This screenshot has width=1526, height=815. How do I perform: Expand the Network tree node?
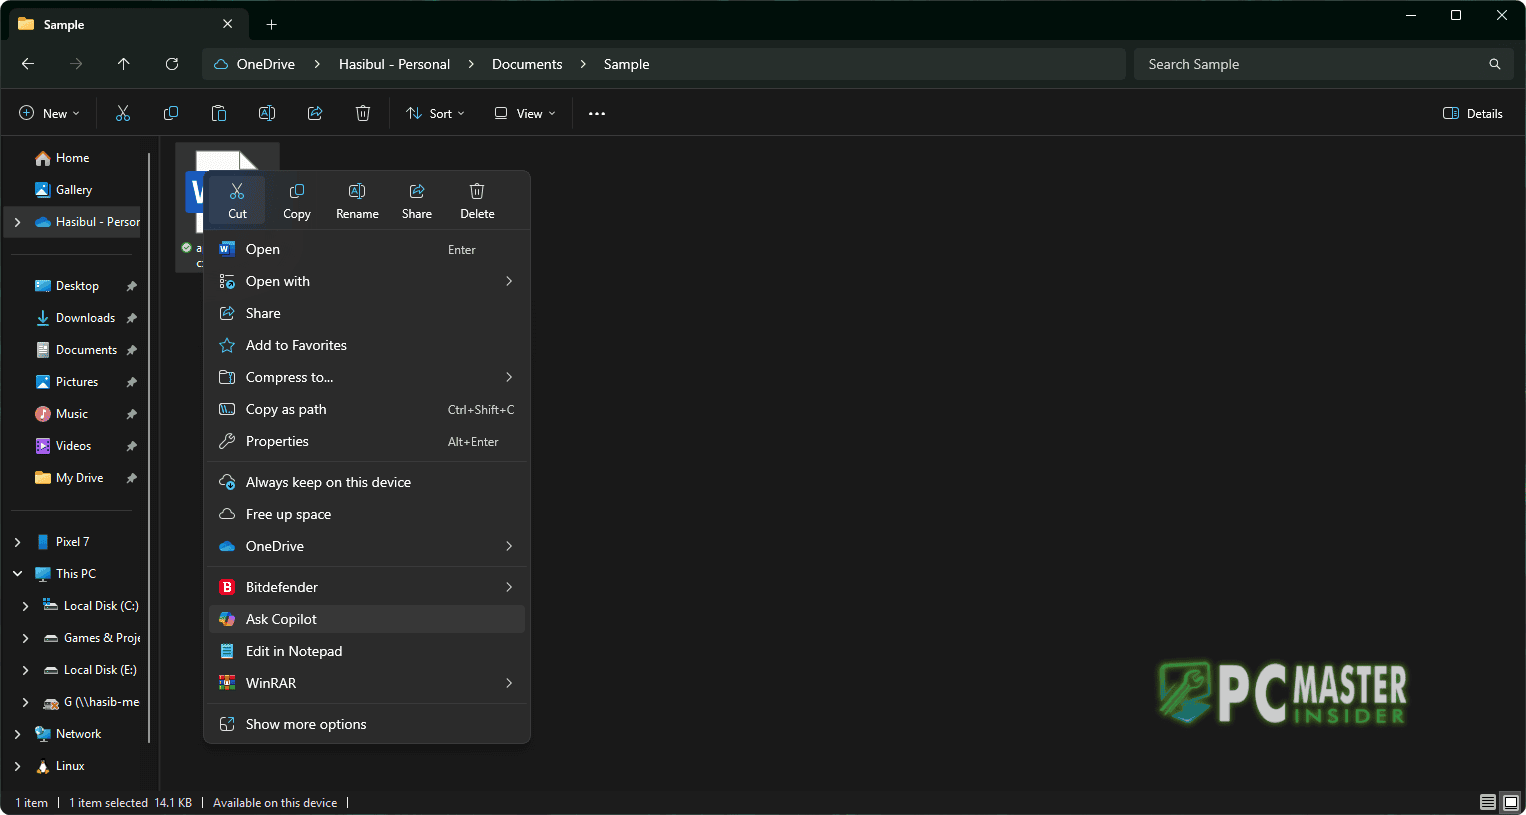(17, 734)
